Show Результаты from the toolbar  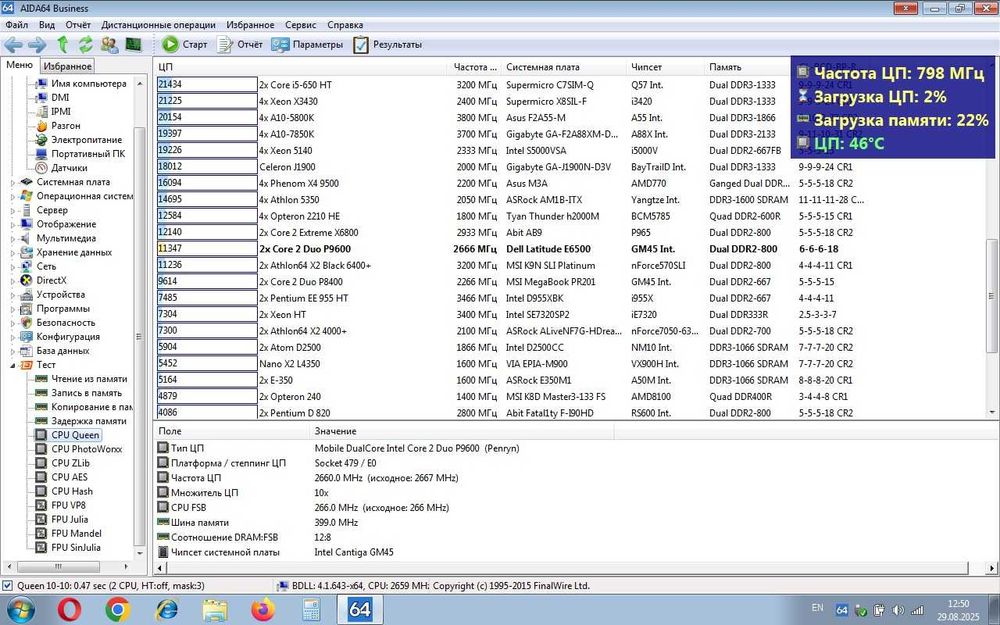pos(388,45)
